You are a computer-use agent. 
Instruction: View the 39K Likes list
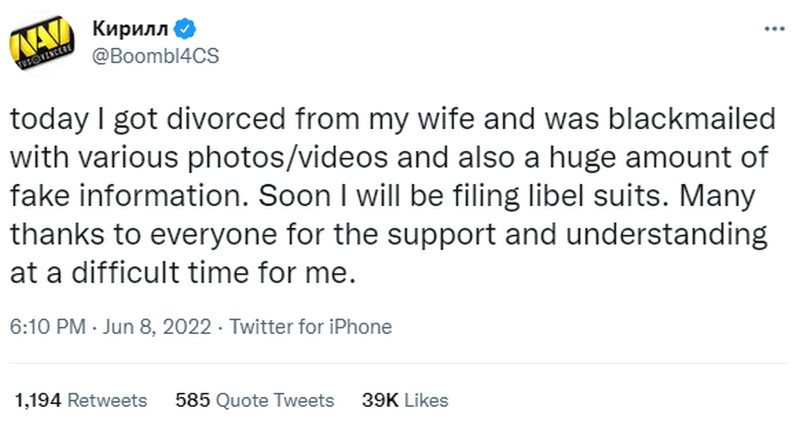405,401
